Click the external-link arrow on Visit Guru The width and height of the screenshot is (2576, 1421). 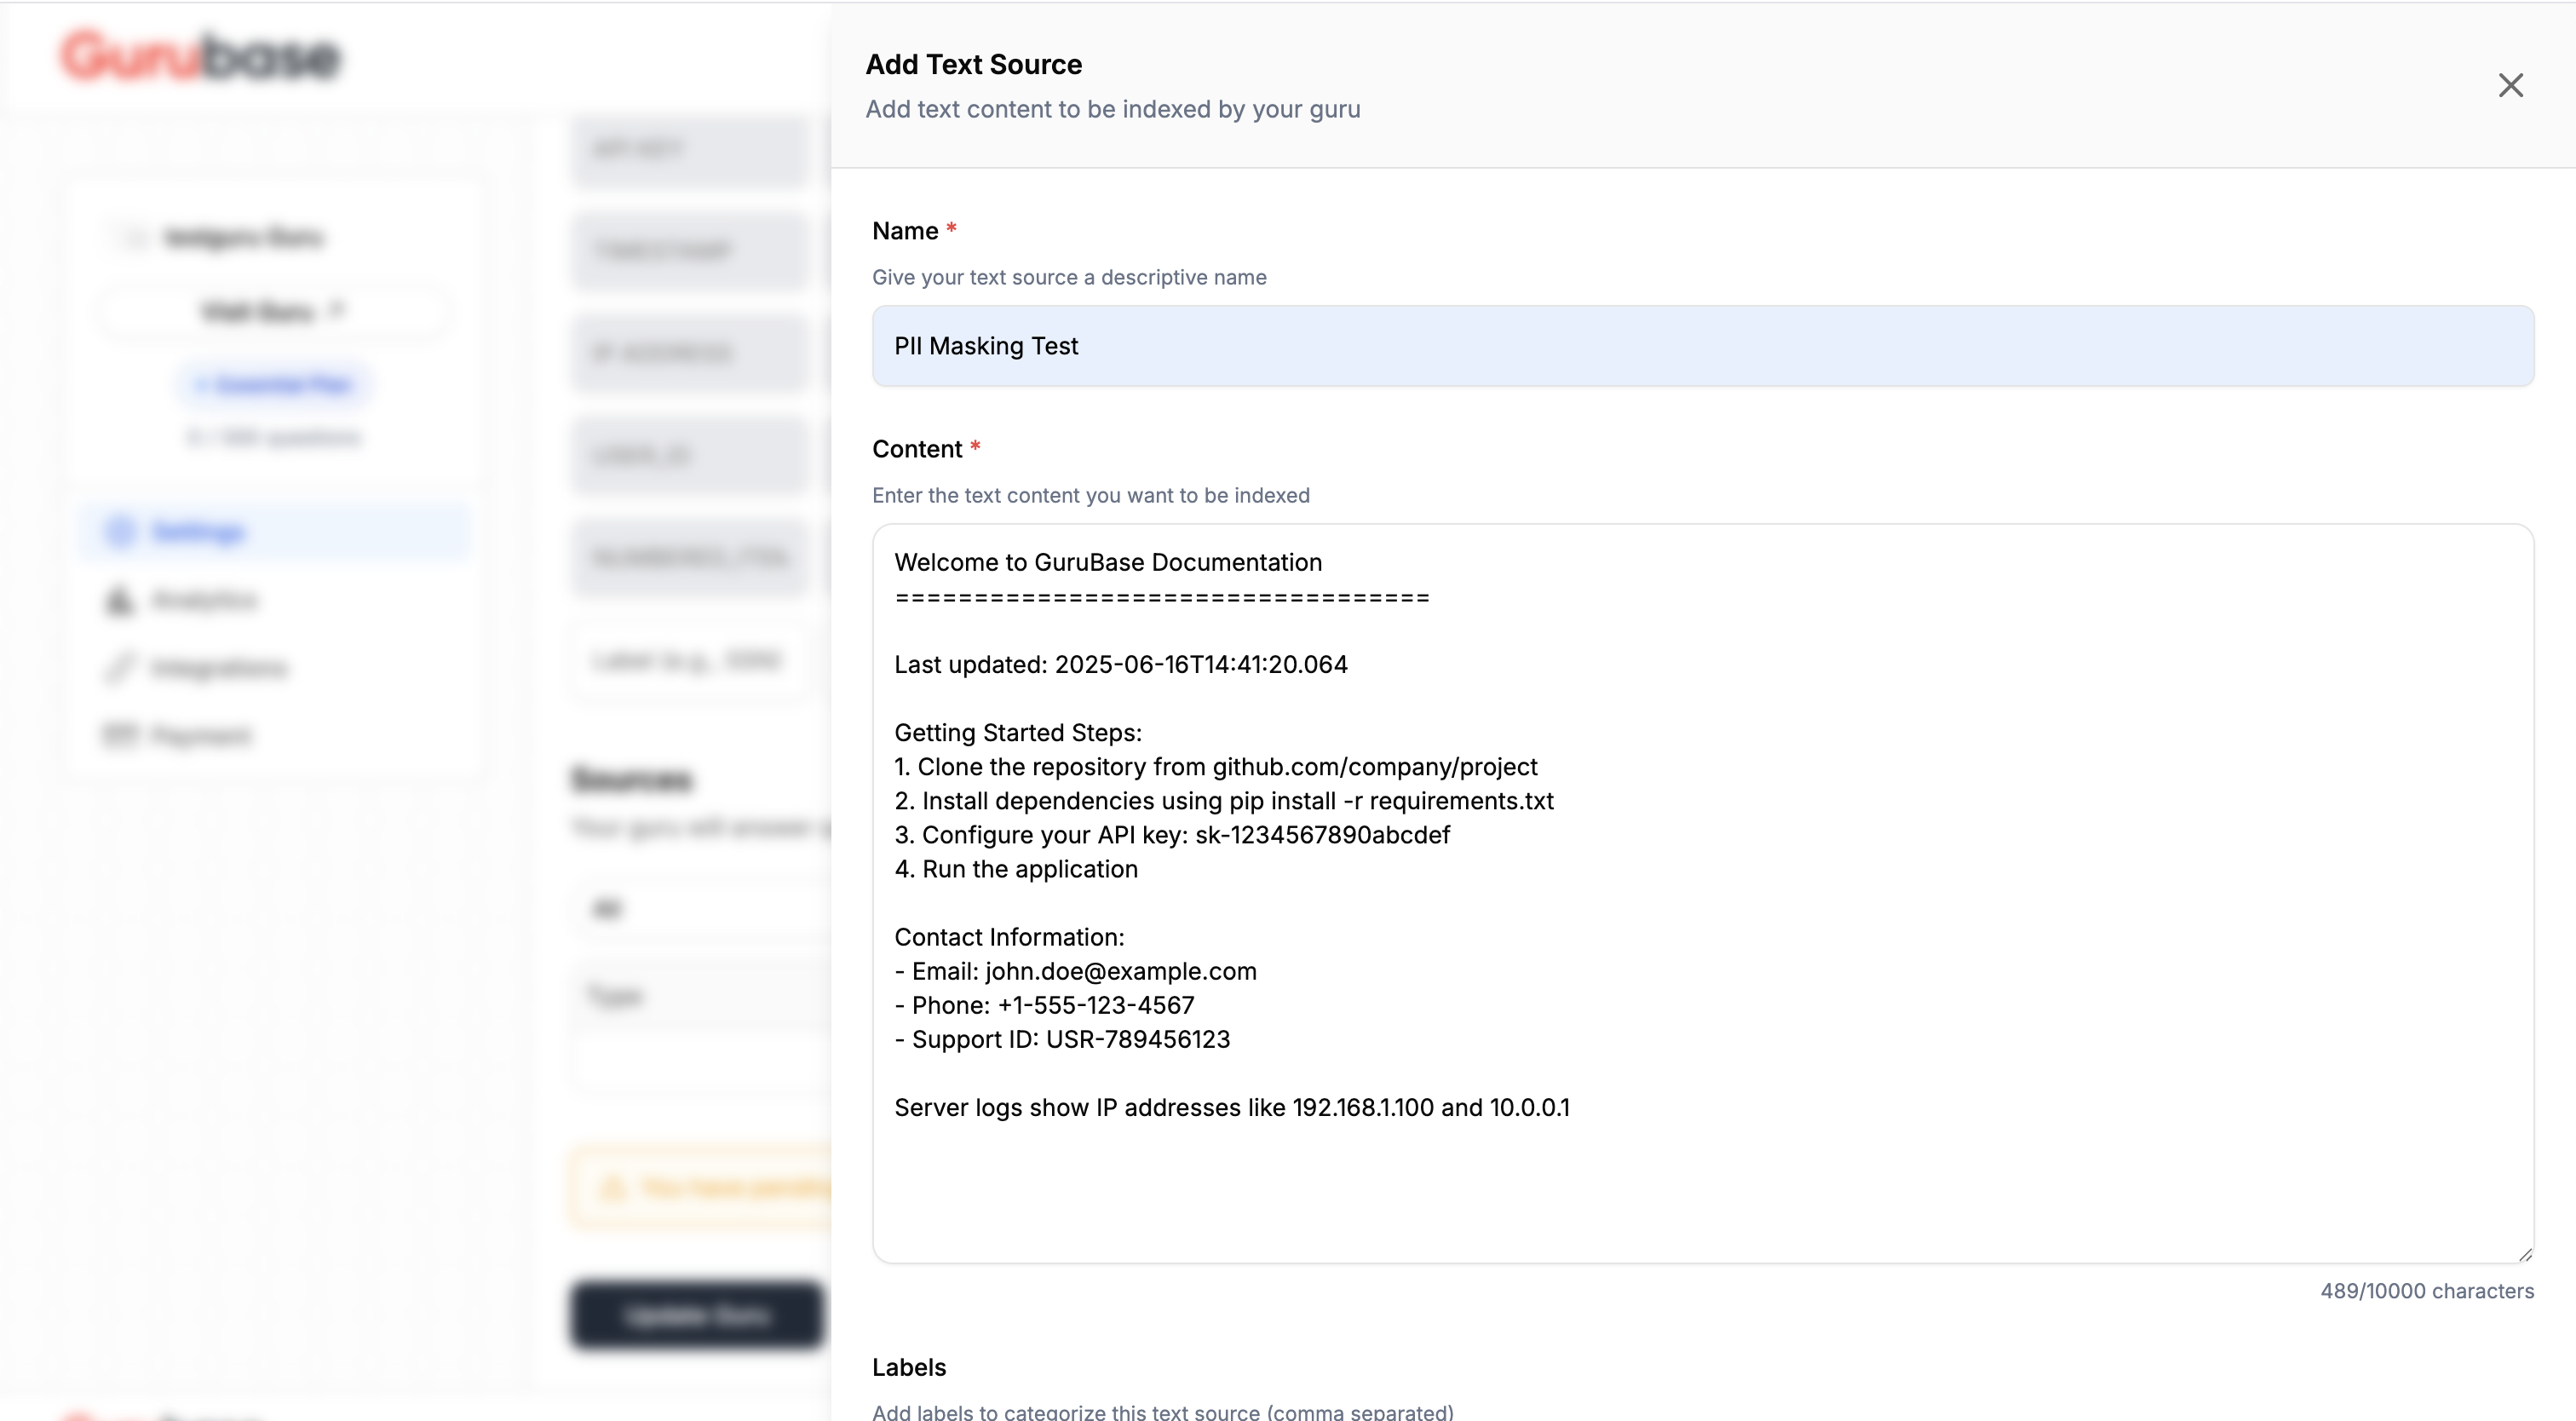[x=337, y=310]
